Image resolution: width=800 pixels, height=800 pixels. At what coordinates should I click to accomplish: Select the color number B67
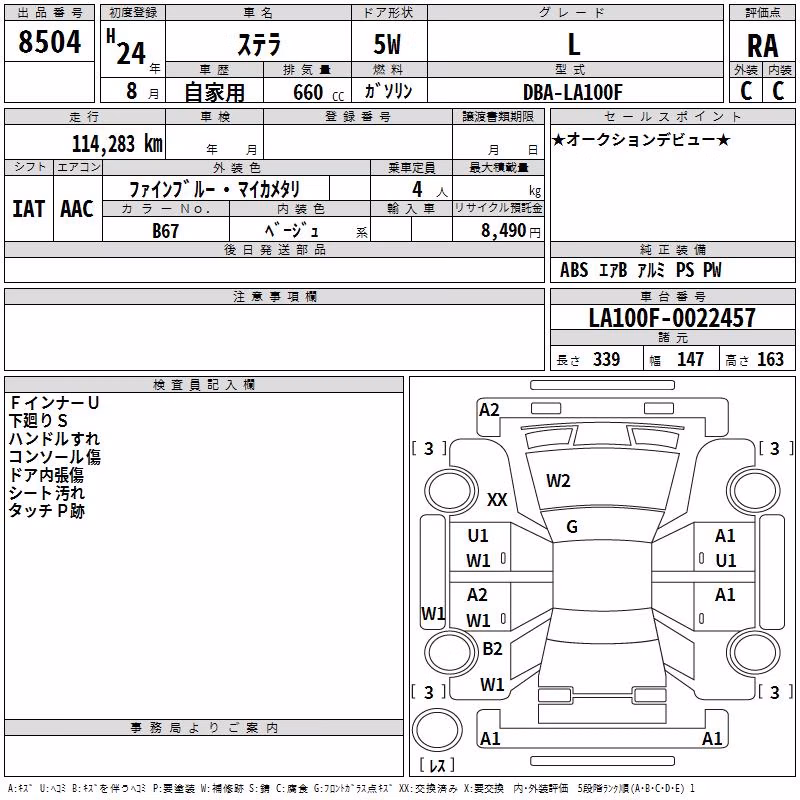pos(165,231)
